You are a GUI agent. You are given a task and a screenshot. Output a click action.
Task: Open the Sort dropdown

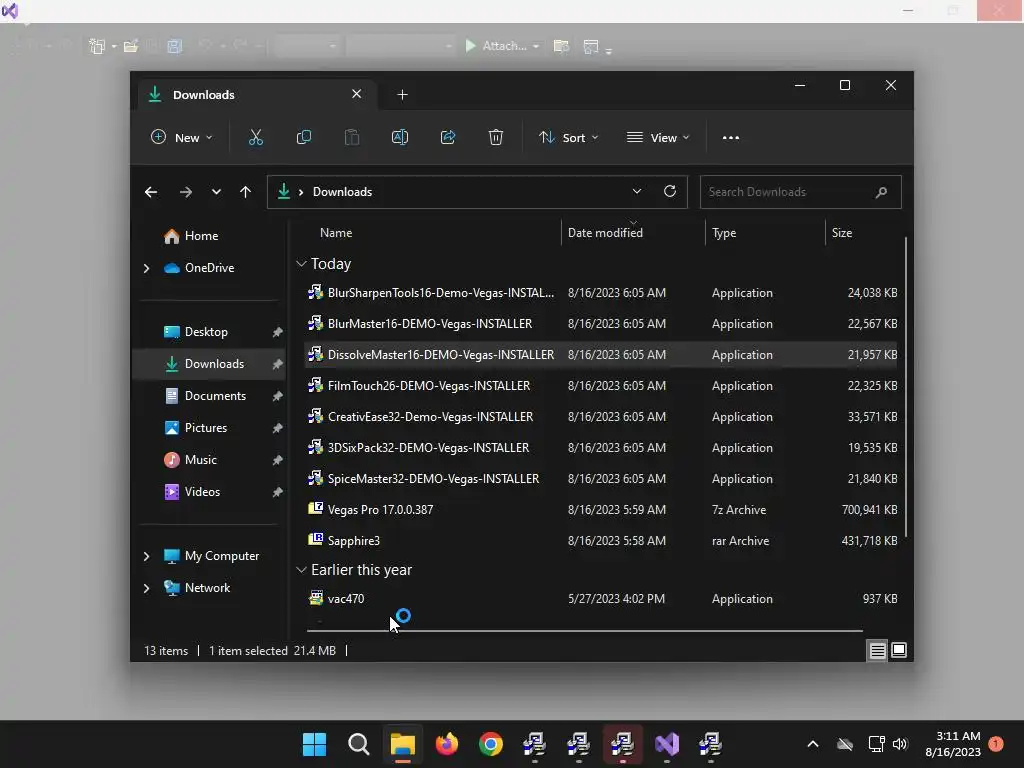[568, 138]
